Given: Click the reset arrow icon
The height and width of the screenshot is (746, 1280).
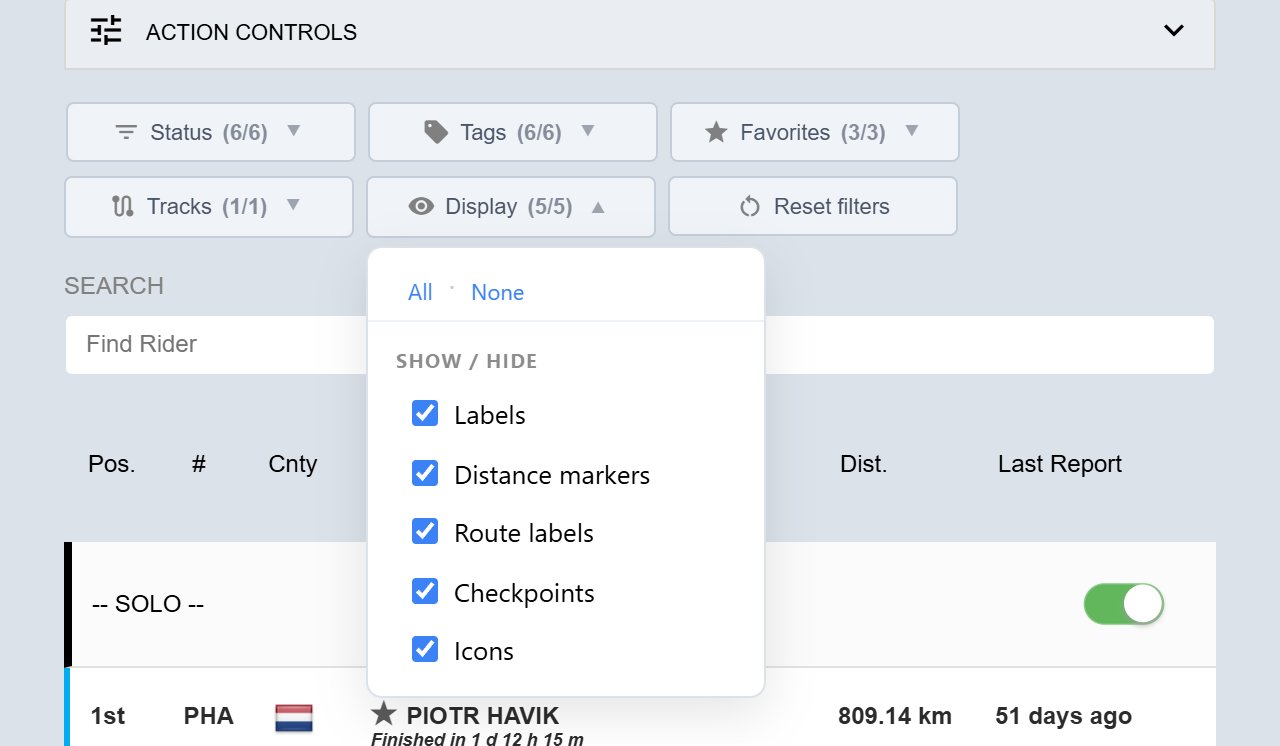Looking at the screenshot, I should tap(750, 207).
